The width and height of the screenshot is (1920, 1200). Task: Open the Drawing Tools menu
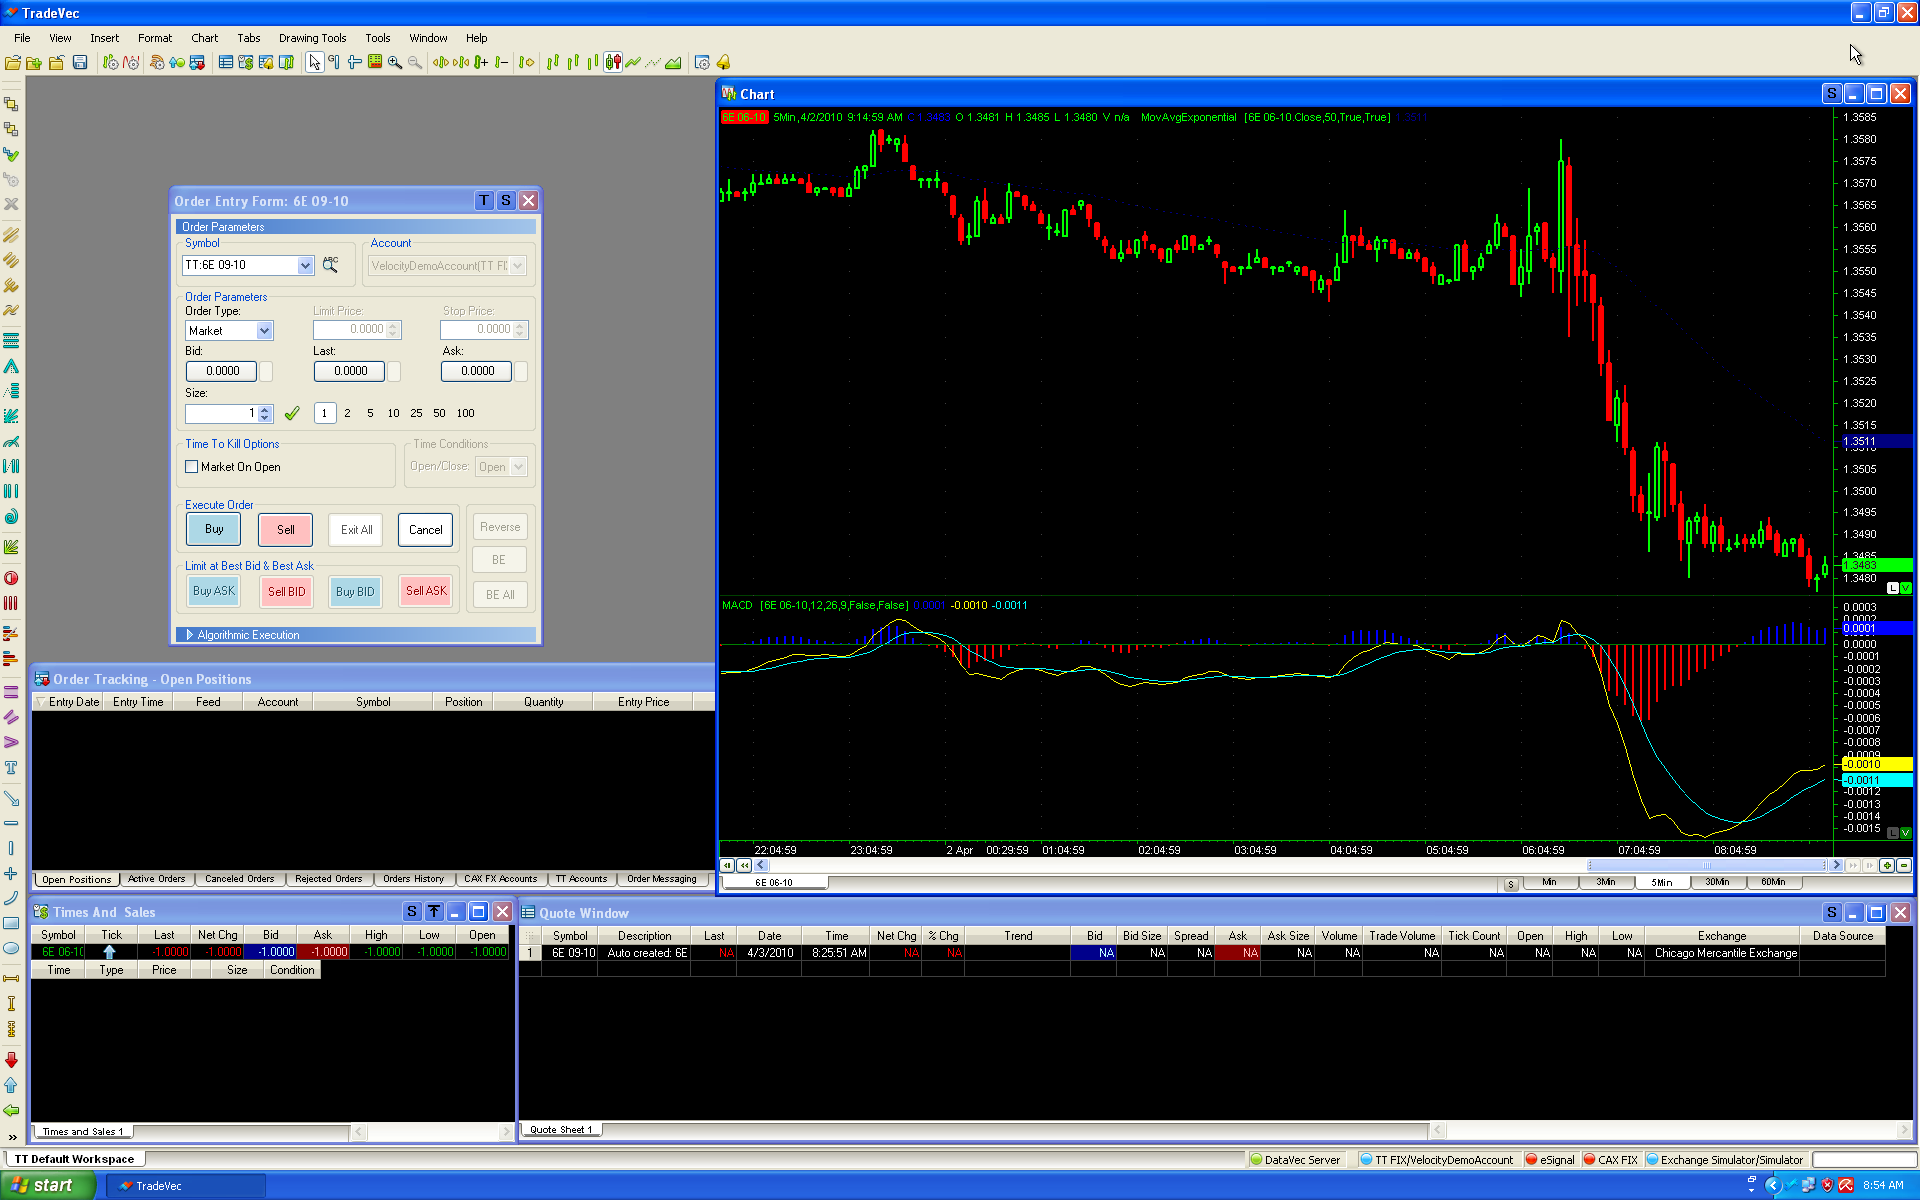tap(312, 38)
